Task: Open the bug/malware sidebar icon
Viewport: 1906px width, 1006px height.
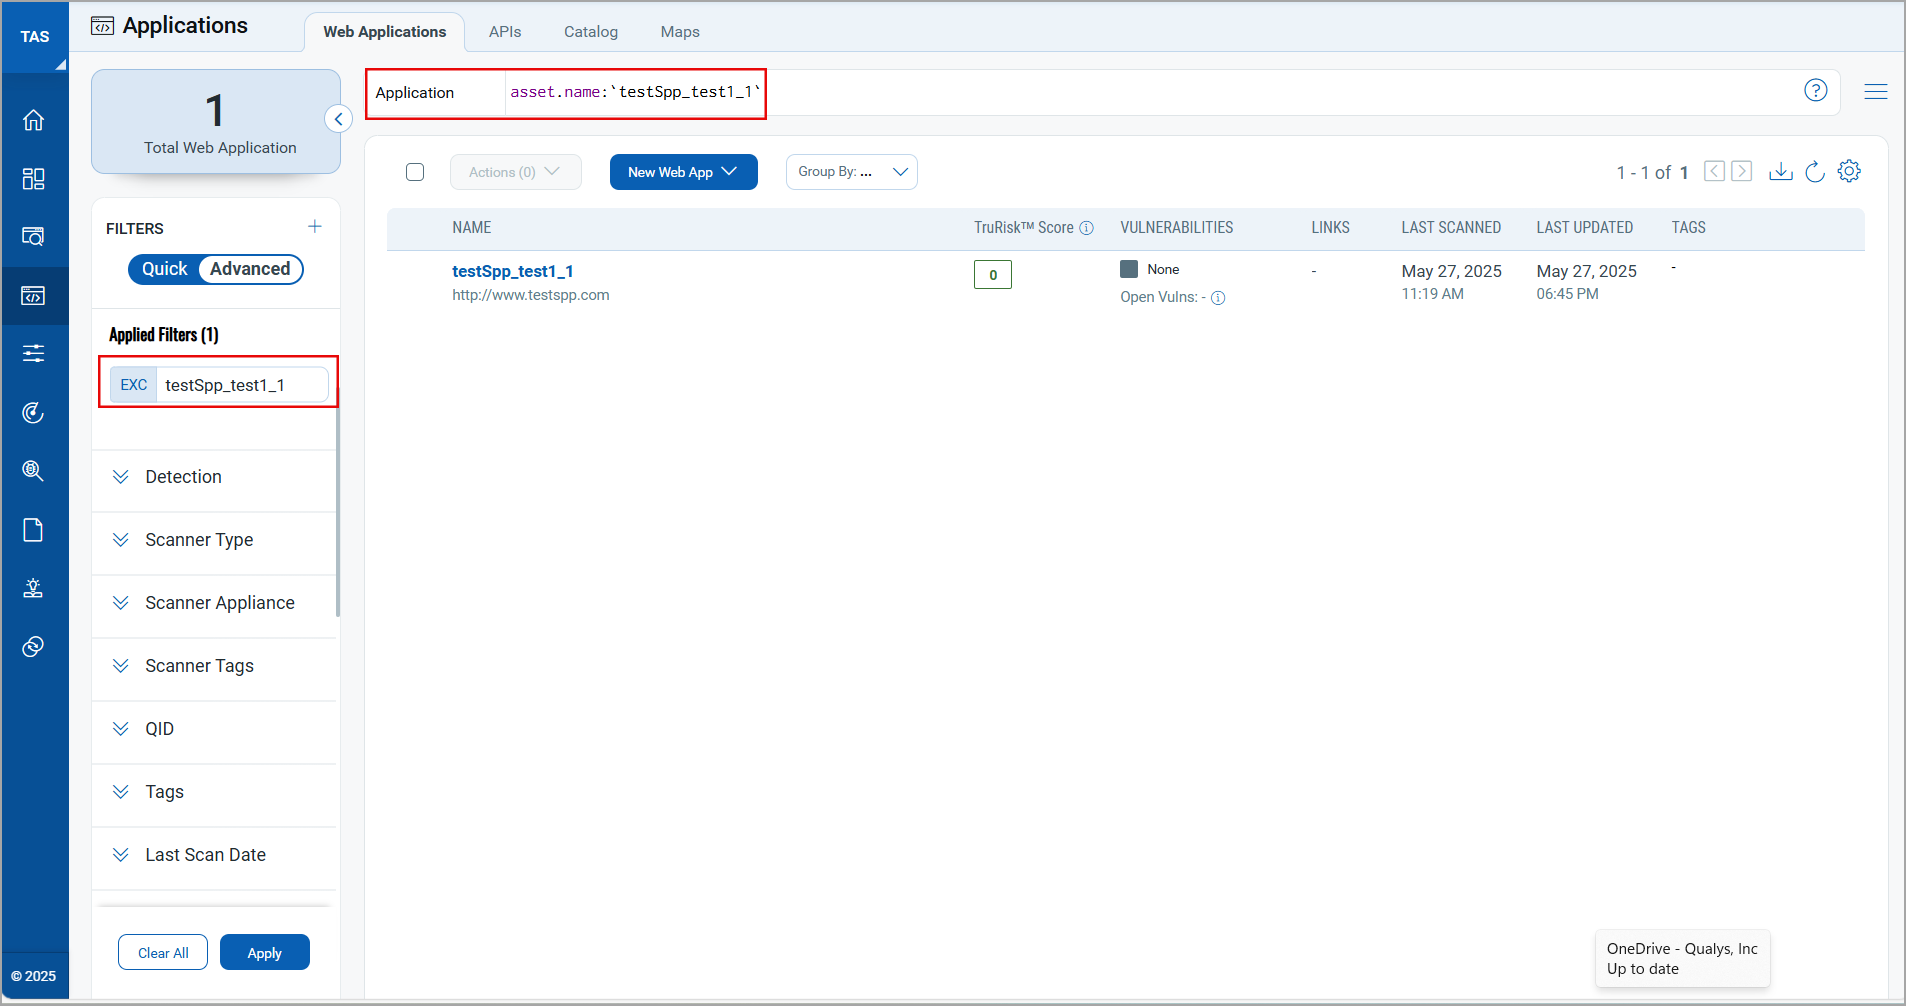Action: 33,588
